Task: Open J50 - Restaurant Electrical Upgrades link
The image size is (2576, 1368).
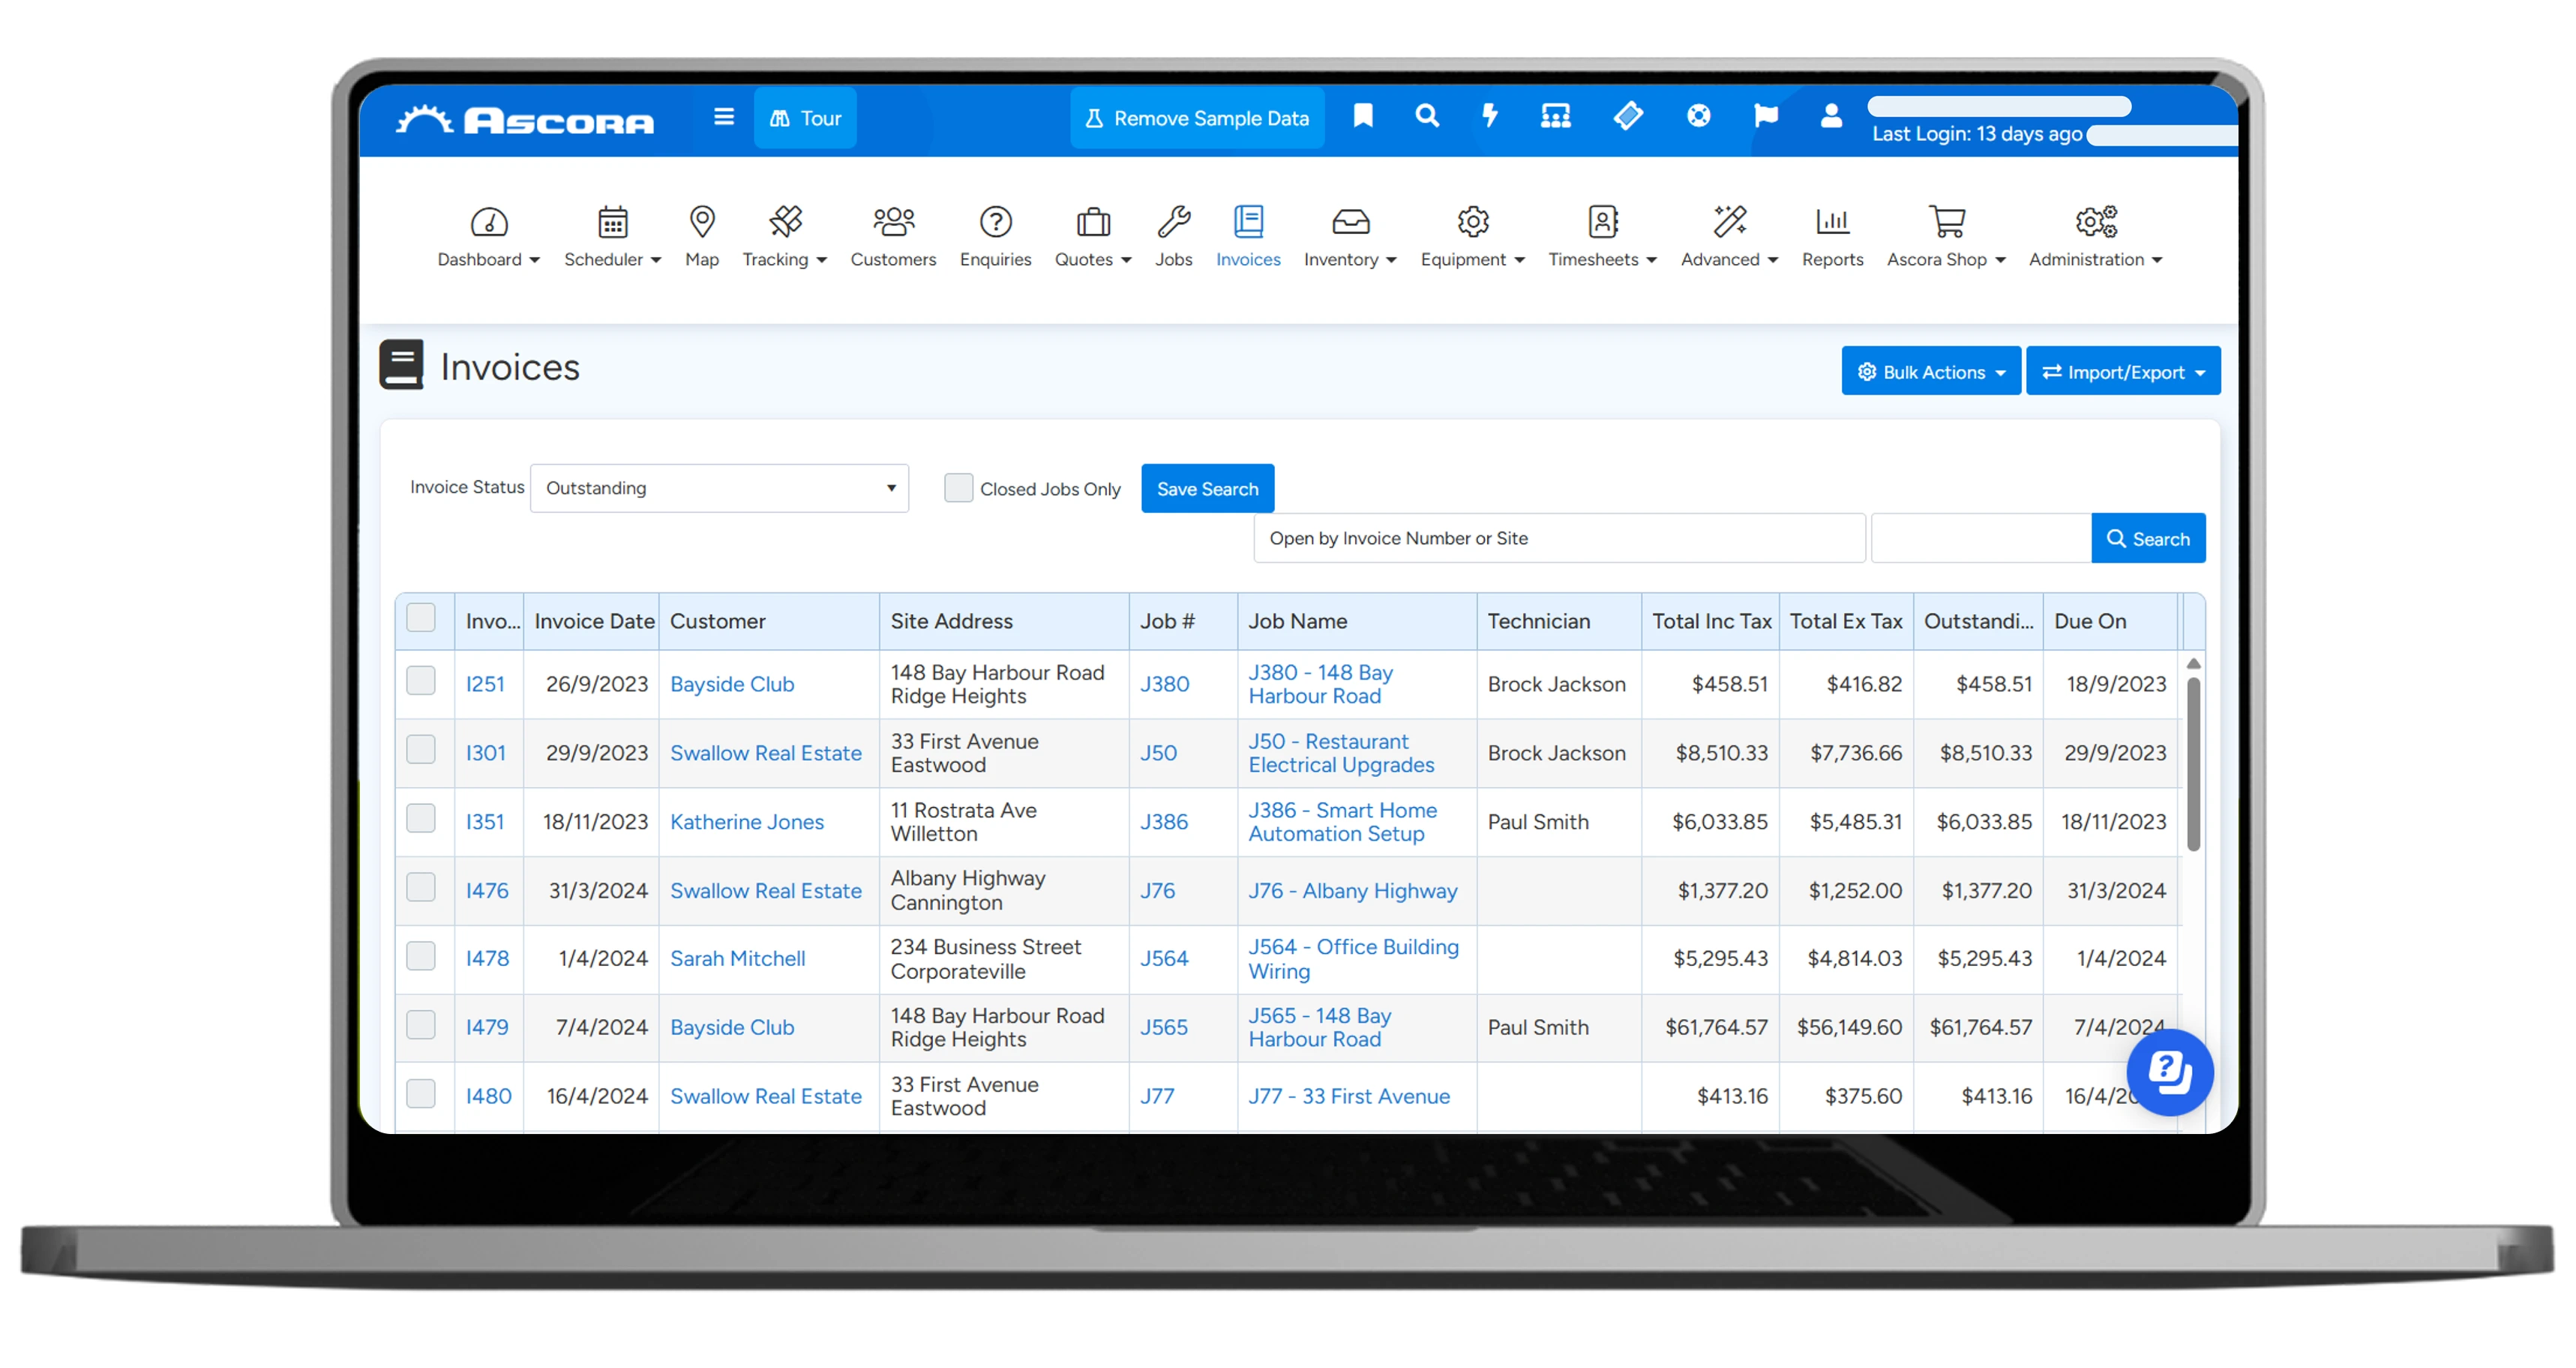Action: [x=1341, y=753]
